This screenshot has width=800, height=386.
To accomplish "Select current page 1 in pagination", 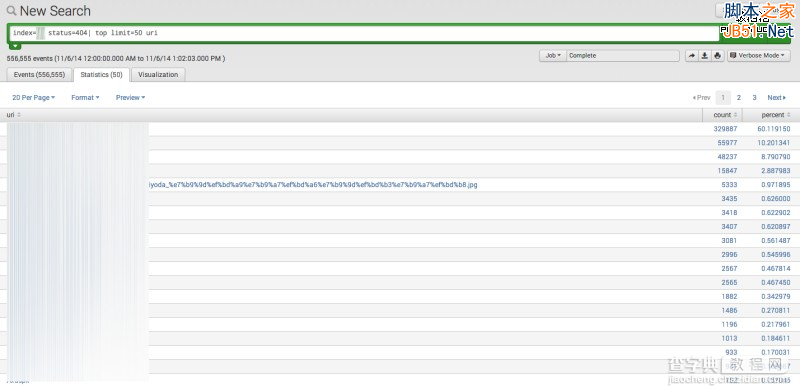I will click(x=723, y=97).
